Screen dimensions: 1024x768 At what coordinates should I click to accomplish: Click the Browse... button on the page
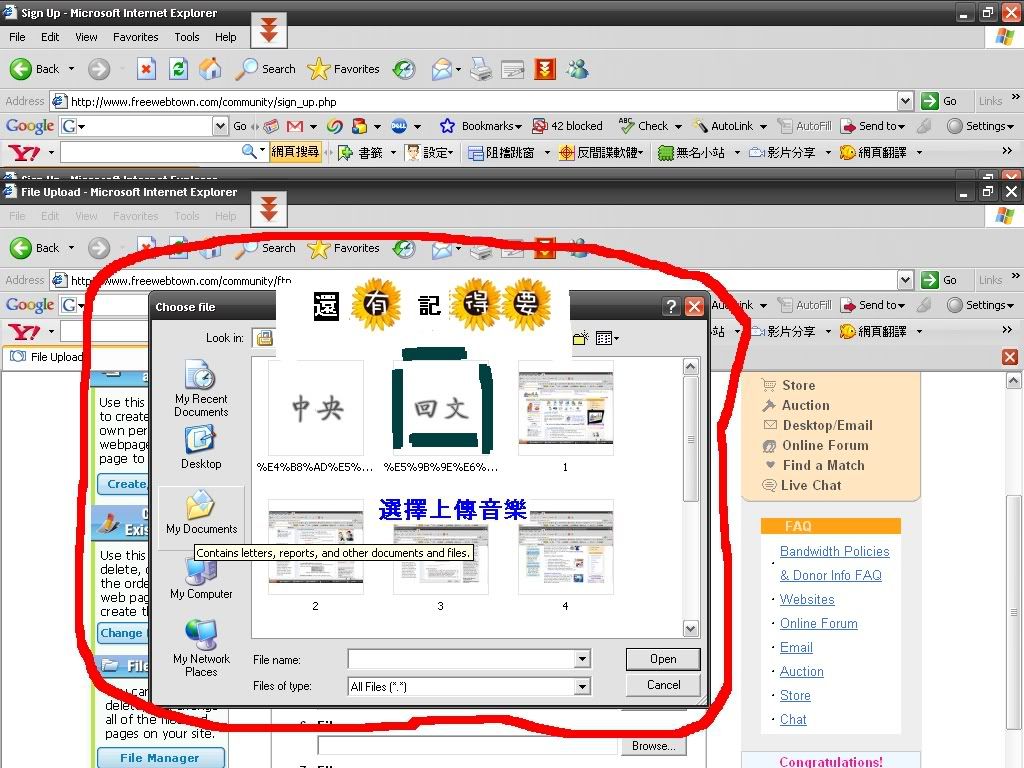pyautogui.click(x=653, y=746)
